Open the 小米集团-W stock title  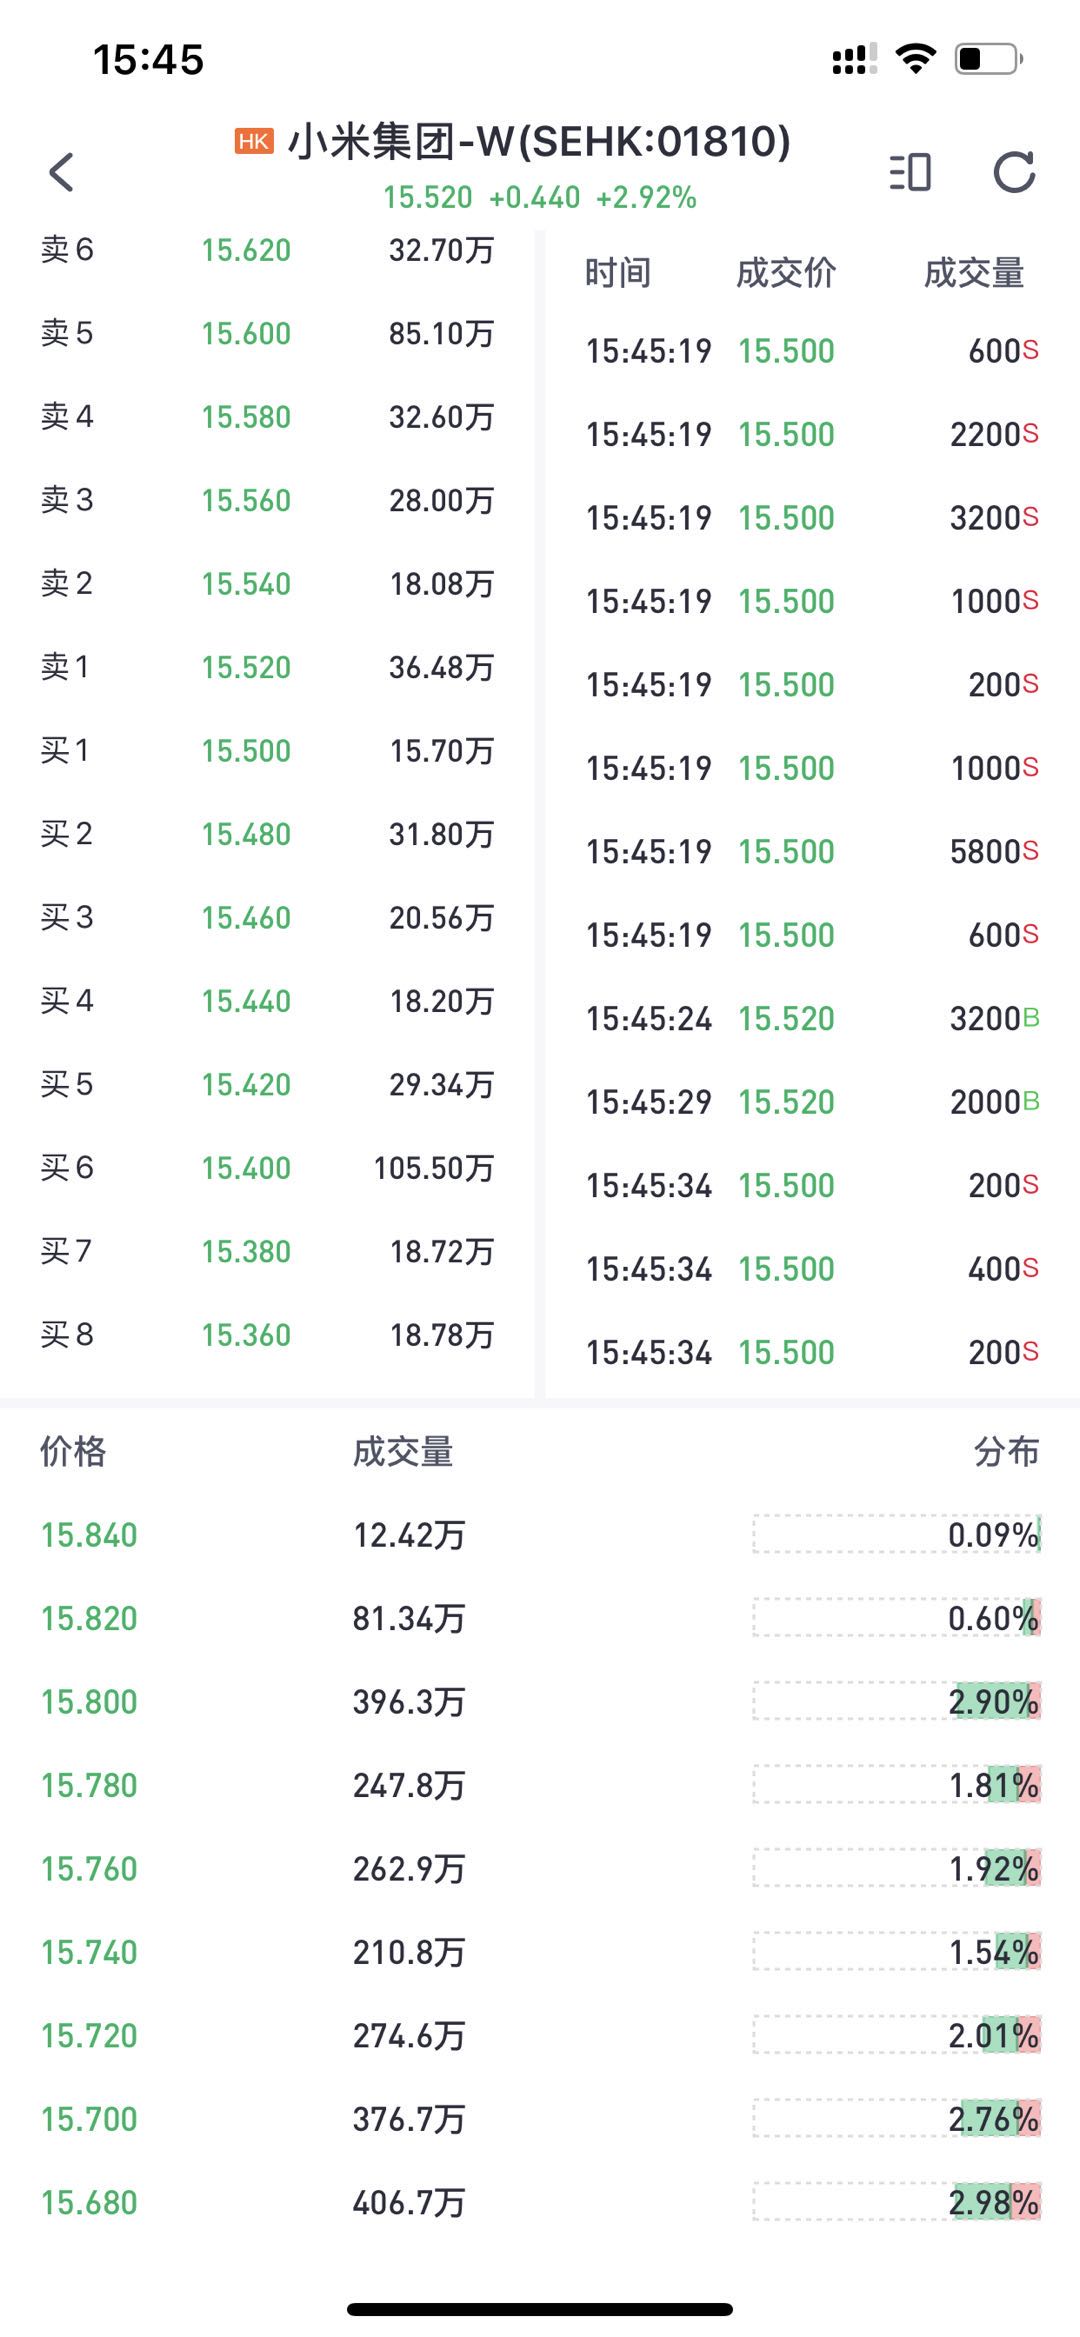[x=539, y=142]
